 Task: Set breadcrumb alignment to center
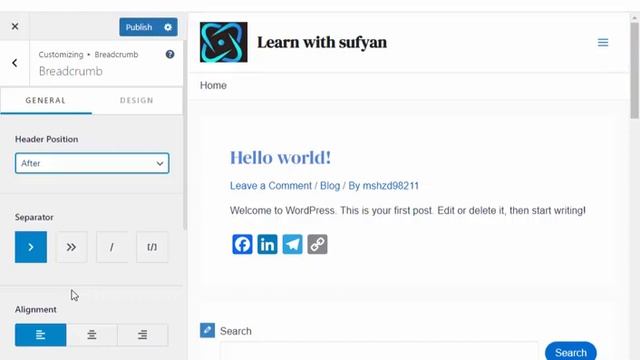[x=91, y=335]
